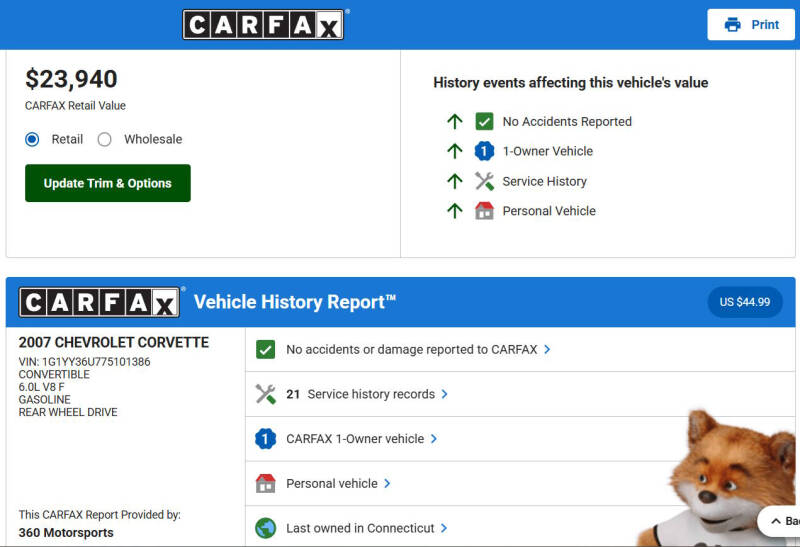Click the US $44.99 price button
The image size is (800, 547).
point(744,302)
